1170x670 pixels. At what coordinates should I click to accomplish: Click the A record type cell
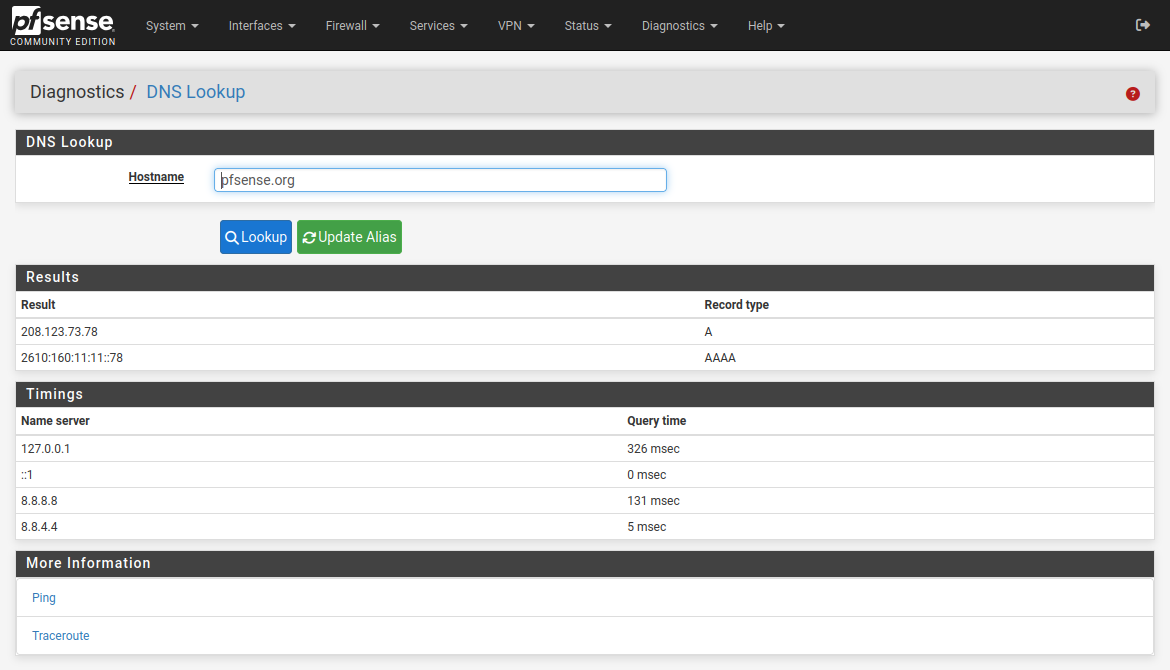(708, 331)
